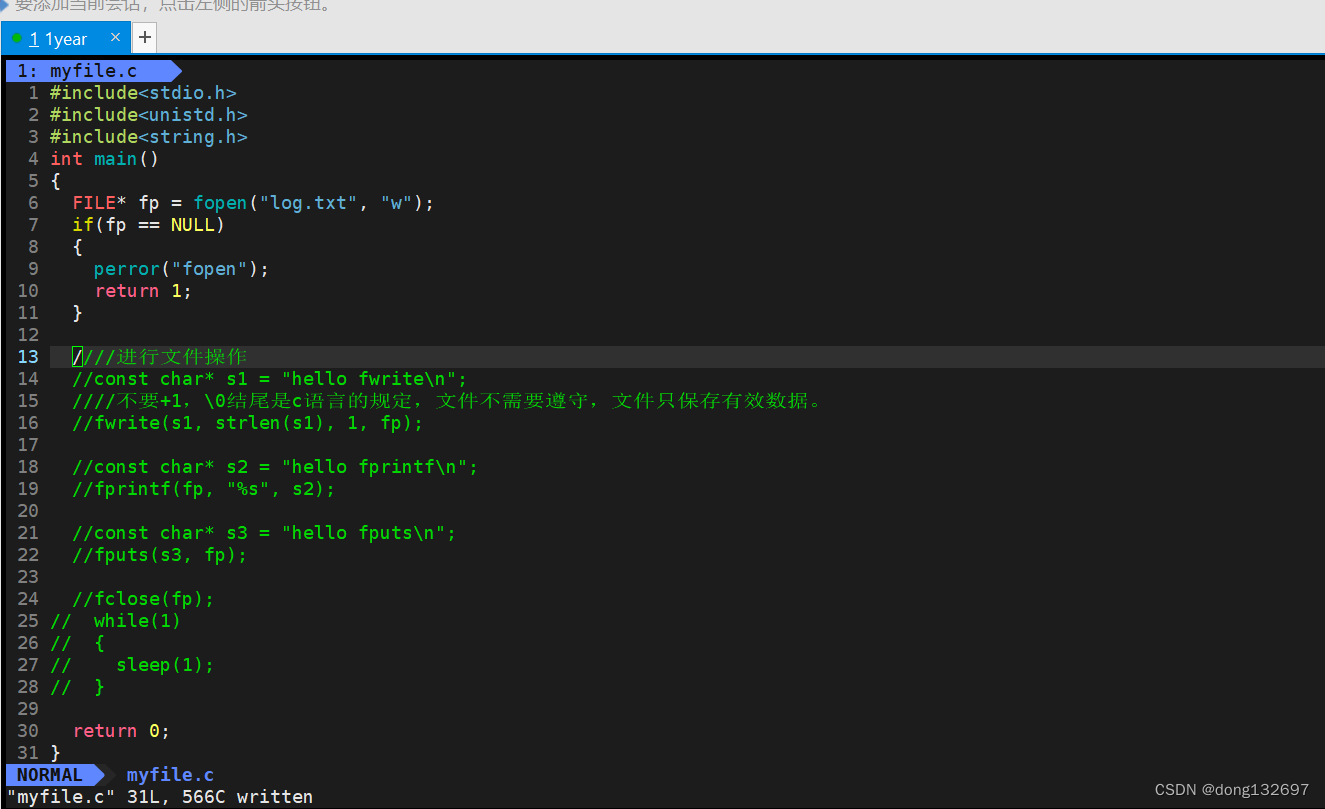Add a new session tab with plus button

coord(145,38)
